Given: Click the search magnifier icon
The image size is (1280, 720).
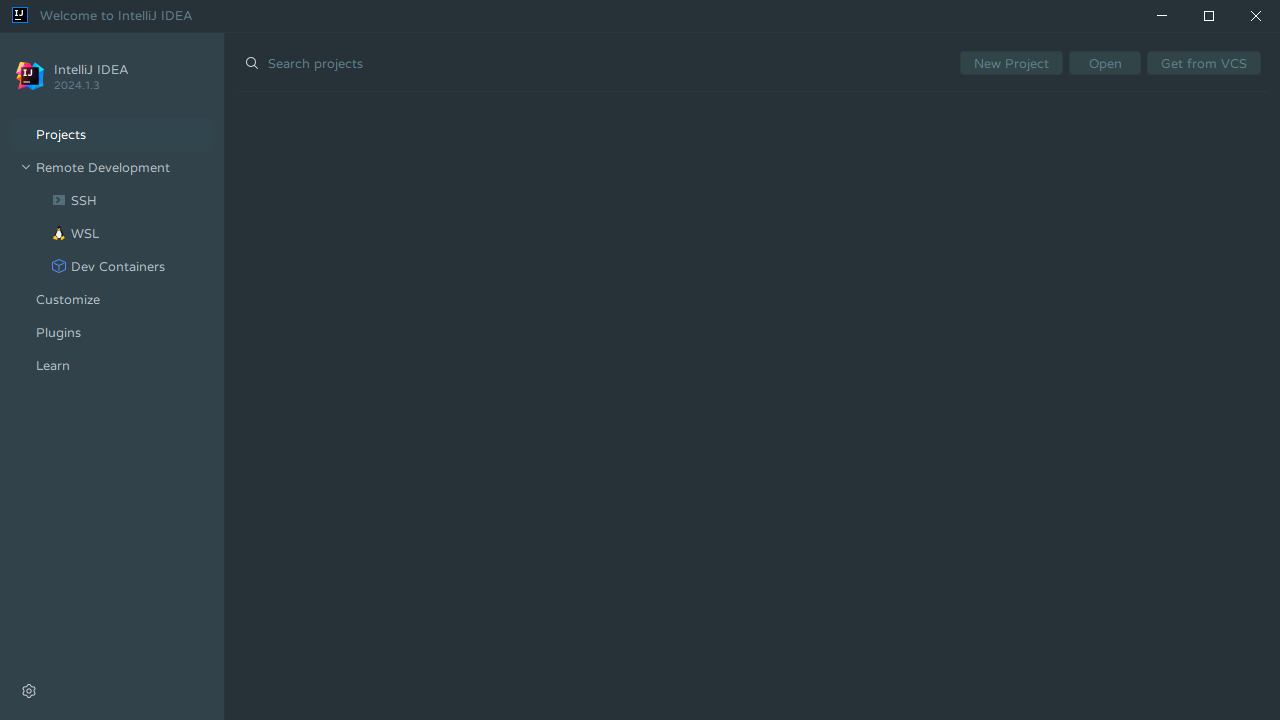Looking at the screenshot, I should [x=252, y=63].
